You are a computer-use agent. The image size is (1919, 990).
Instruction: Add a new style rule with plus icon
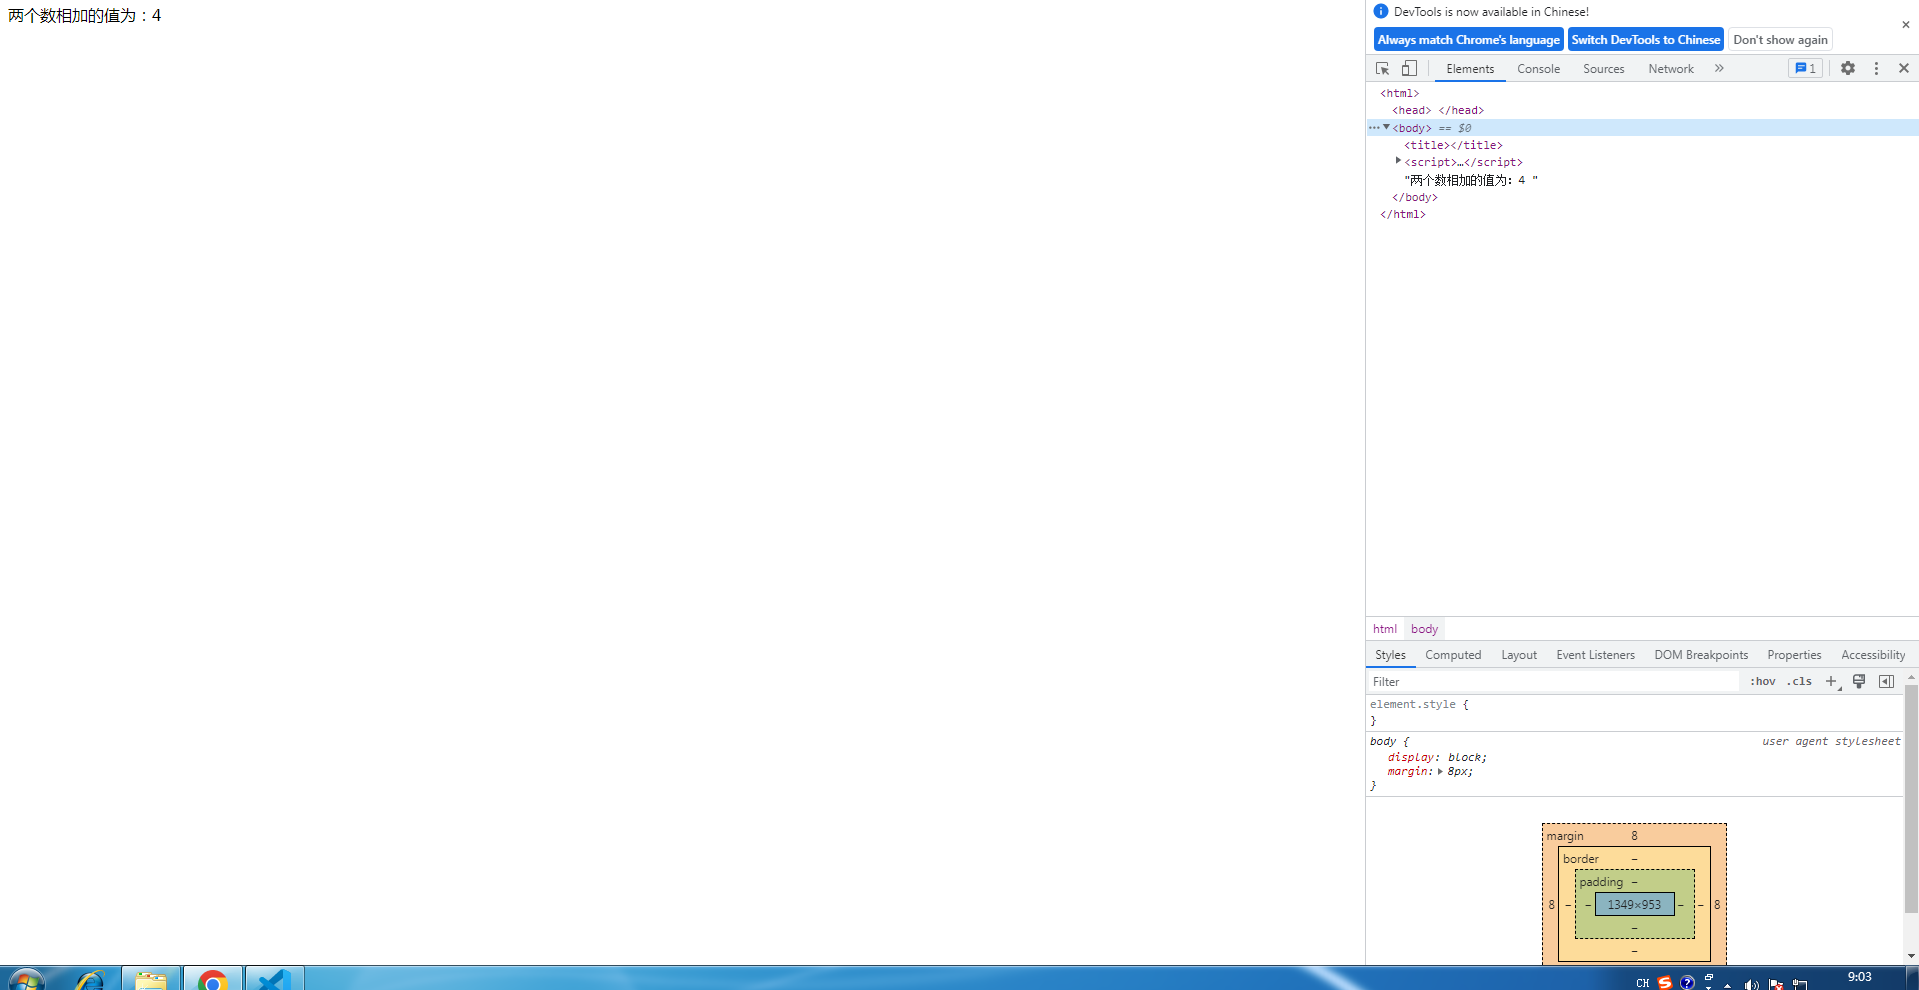point(1832,682)
